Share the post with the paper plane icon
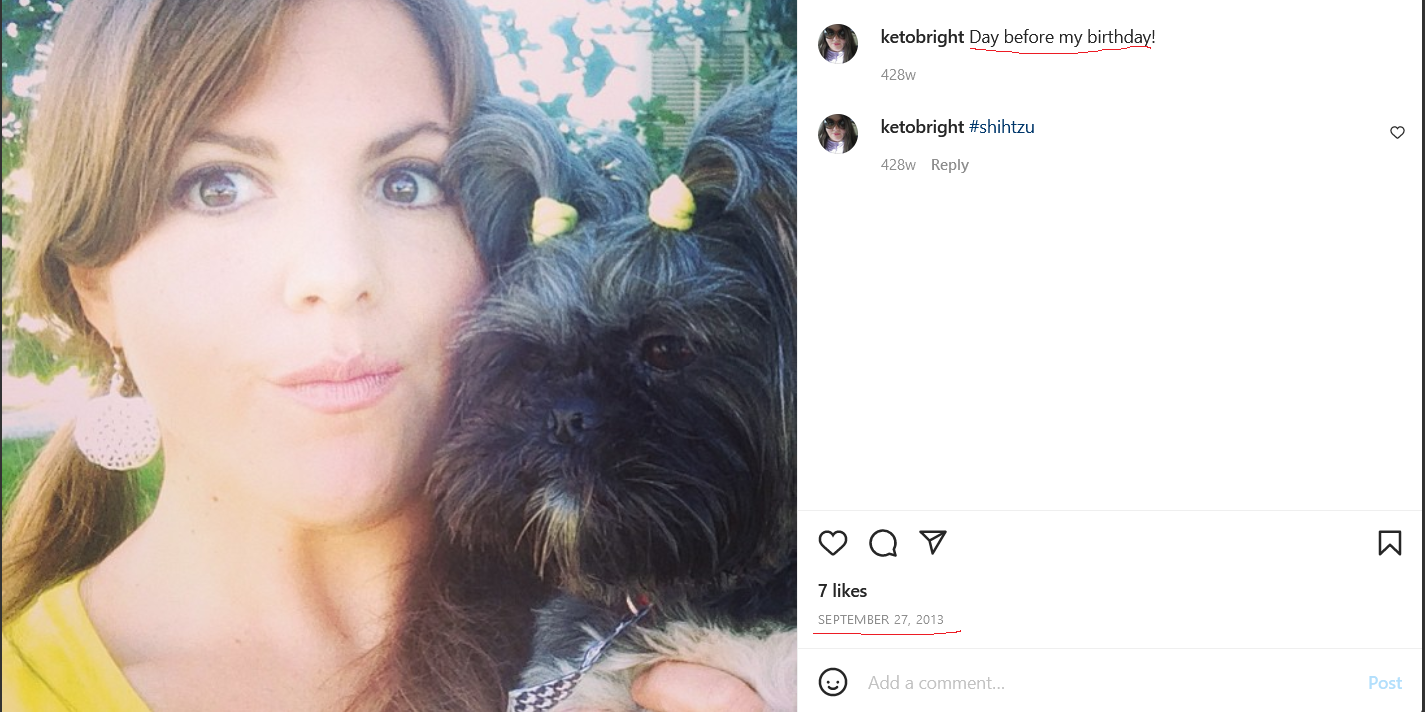 point(933,542)
